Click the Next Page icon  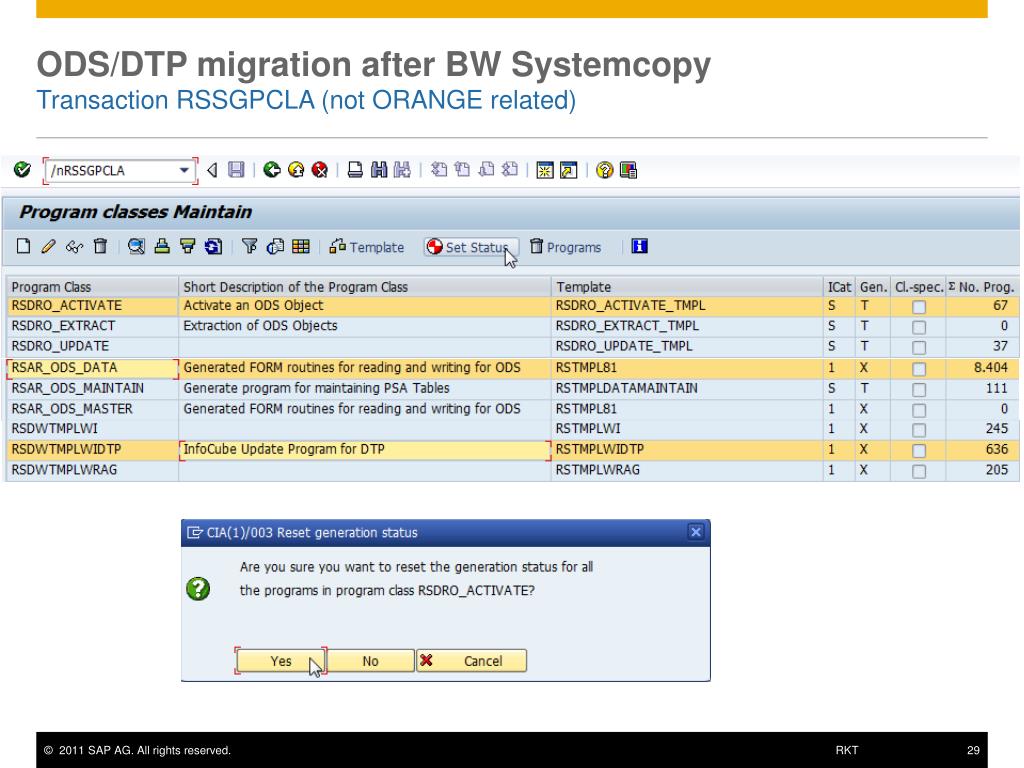(486, 170)
